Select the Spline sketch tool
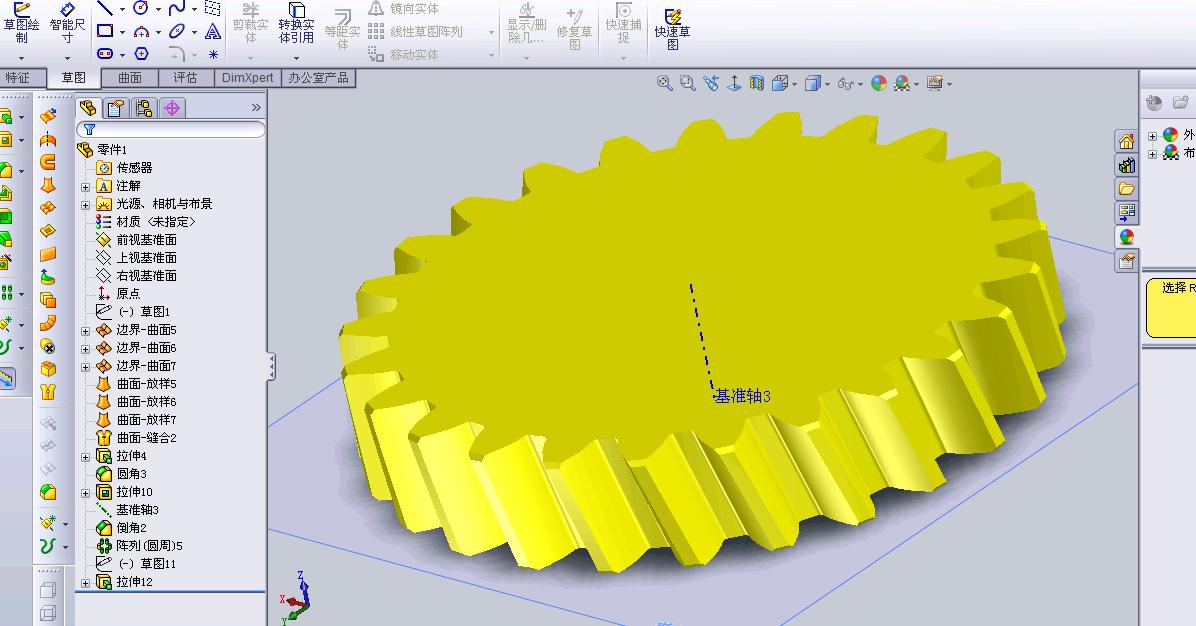 177,8
